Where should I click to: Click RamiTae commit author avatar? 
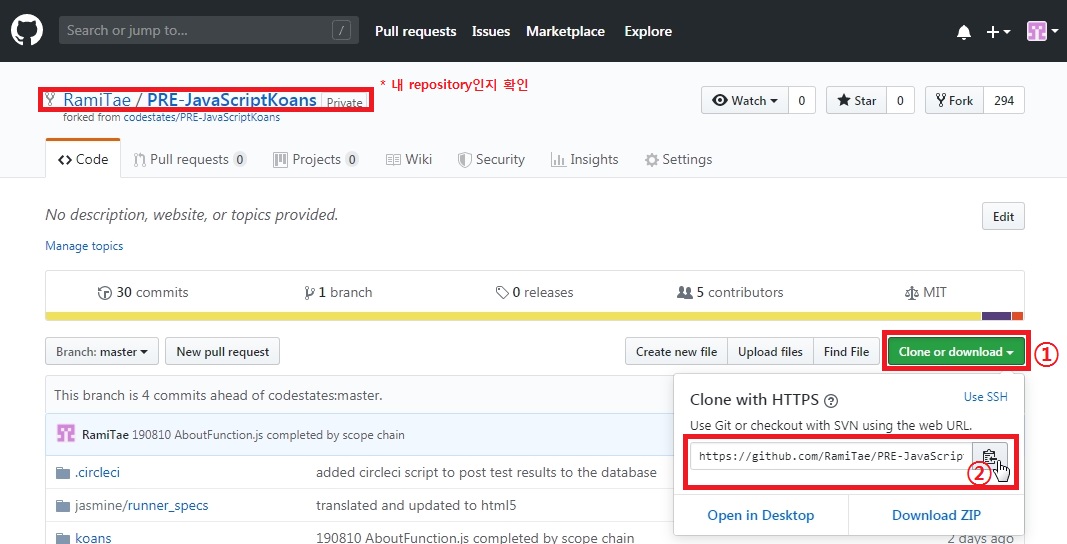65,434
